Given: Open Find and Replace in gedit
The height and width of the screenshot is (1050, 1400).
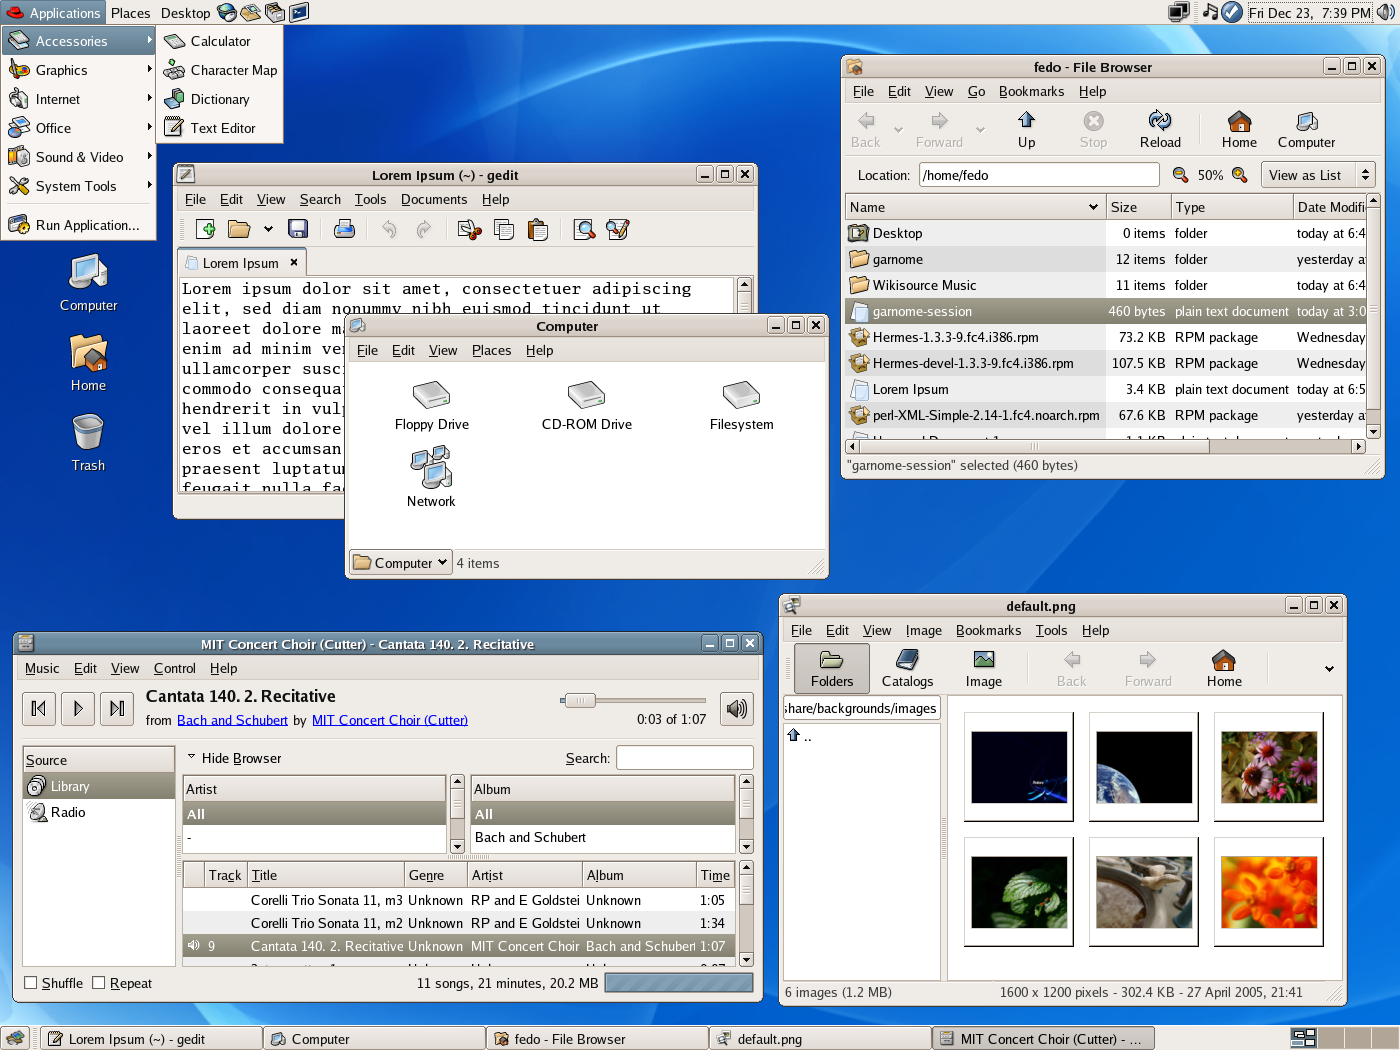Looking at the screenshot, I should (x=617, y=229).
